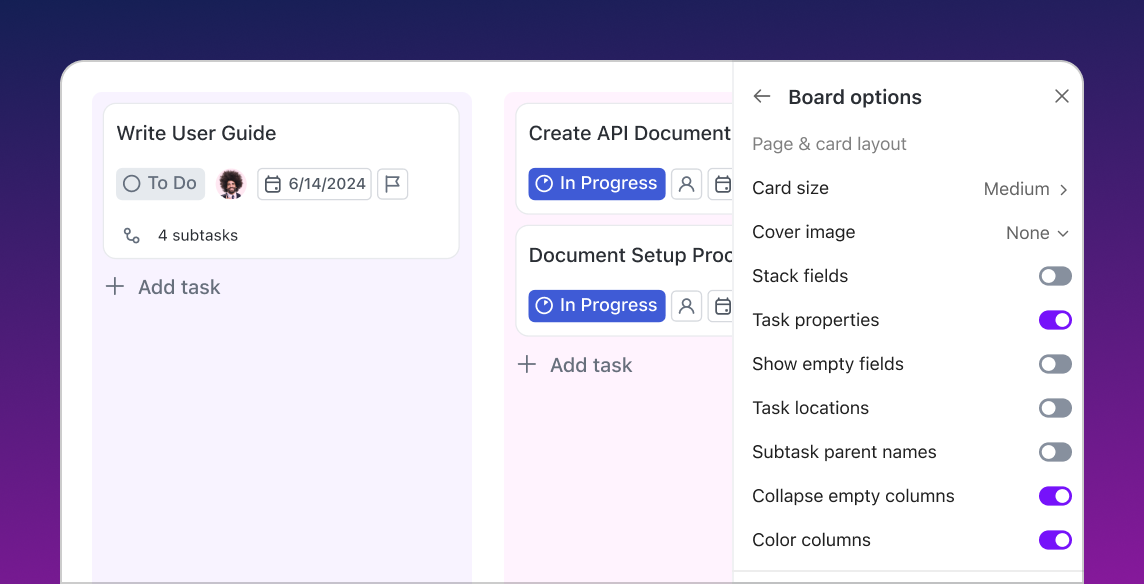The width and height of the screenshot is (1144, 584).
Task: Enable the Task locations toggle
Action: pyautogui.click(x=1055, y=408)
